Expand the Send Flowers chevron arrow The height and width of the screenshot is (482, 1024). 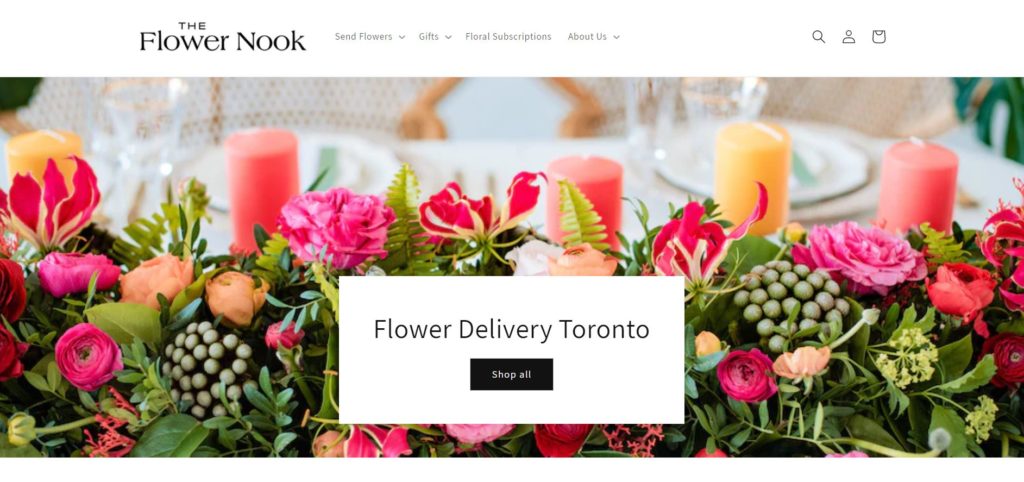coord(402,37)
